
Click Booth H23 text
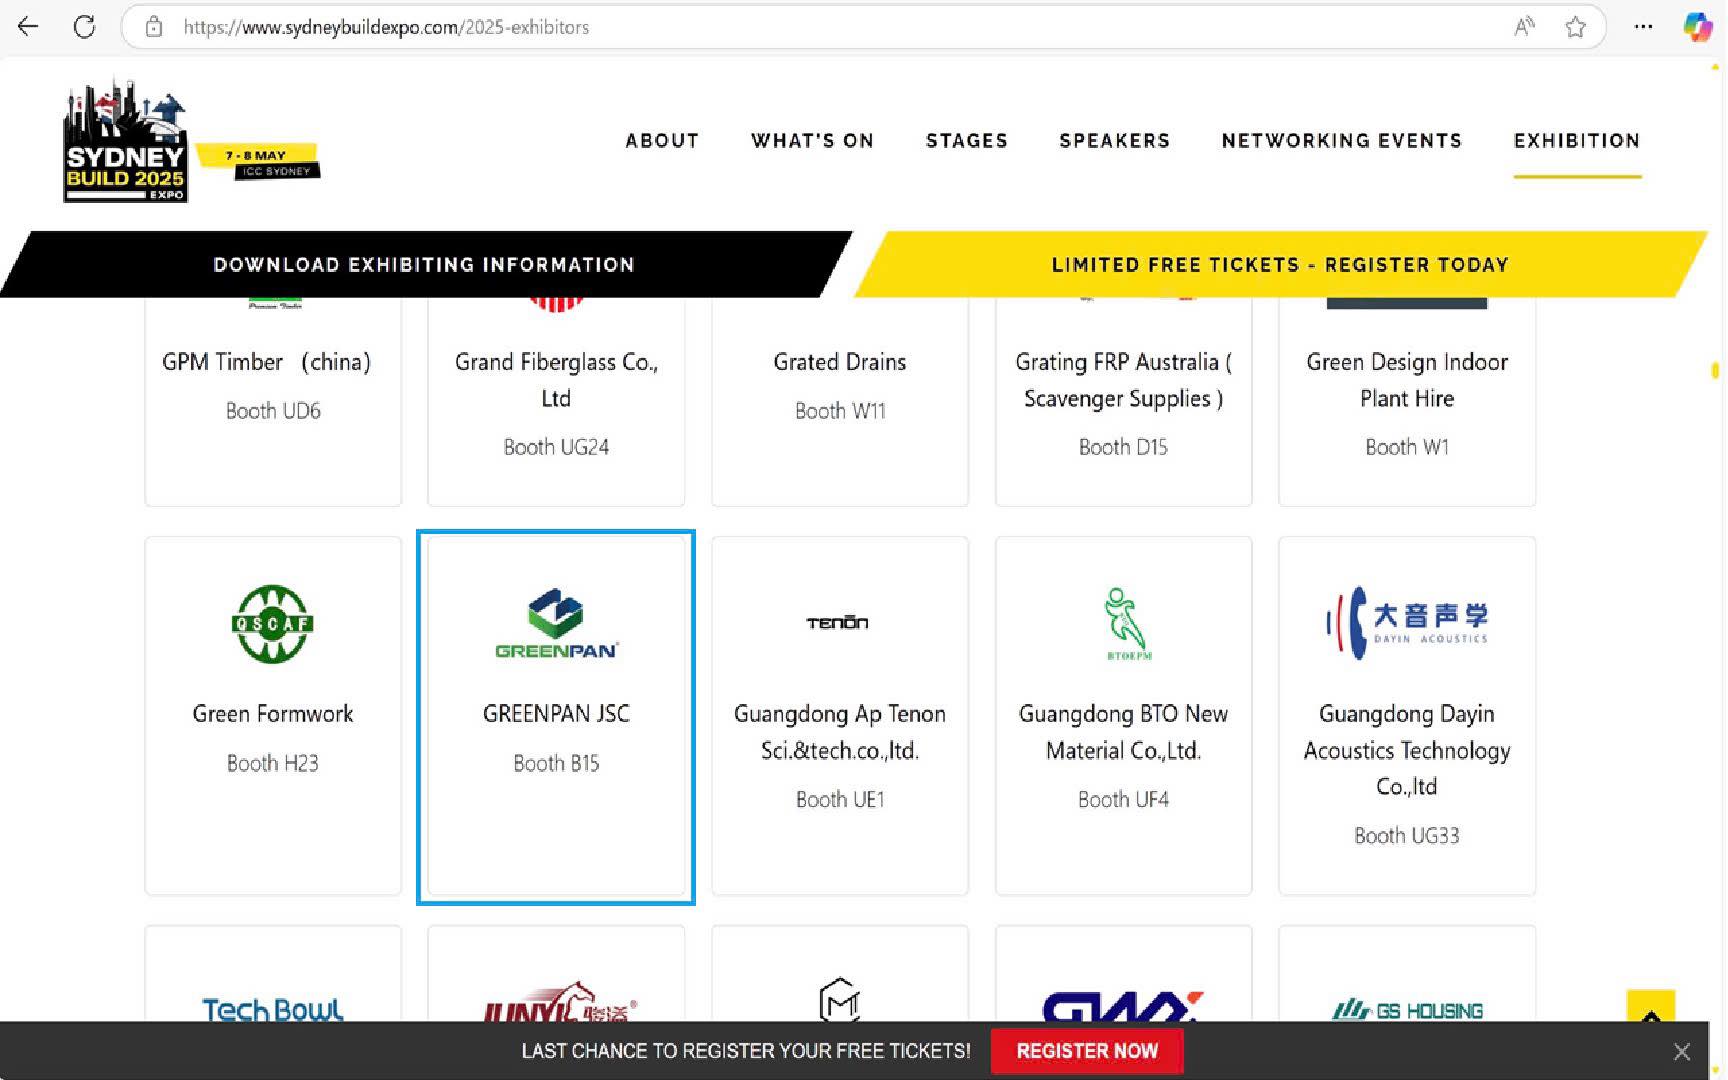[x=273, y=763]
